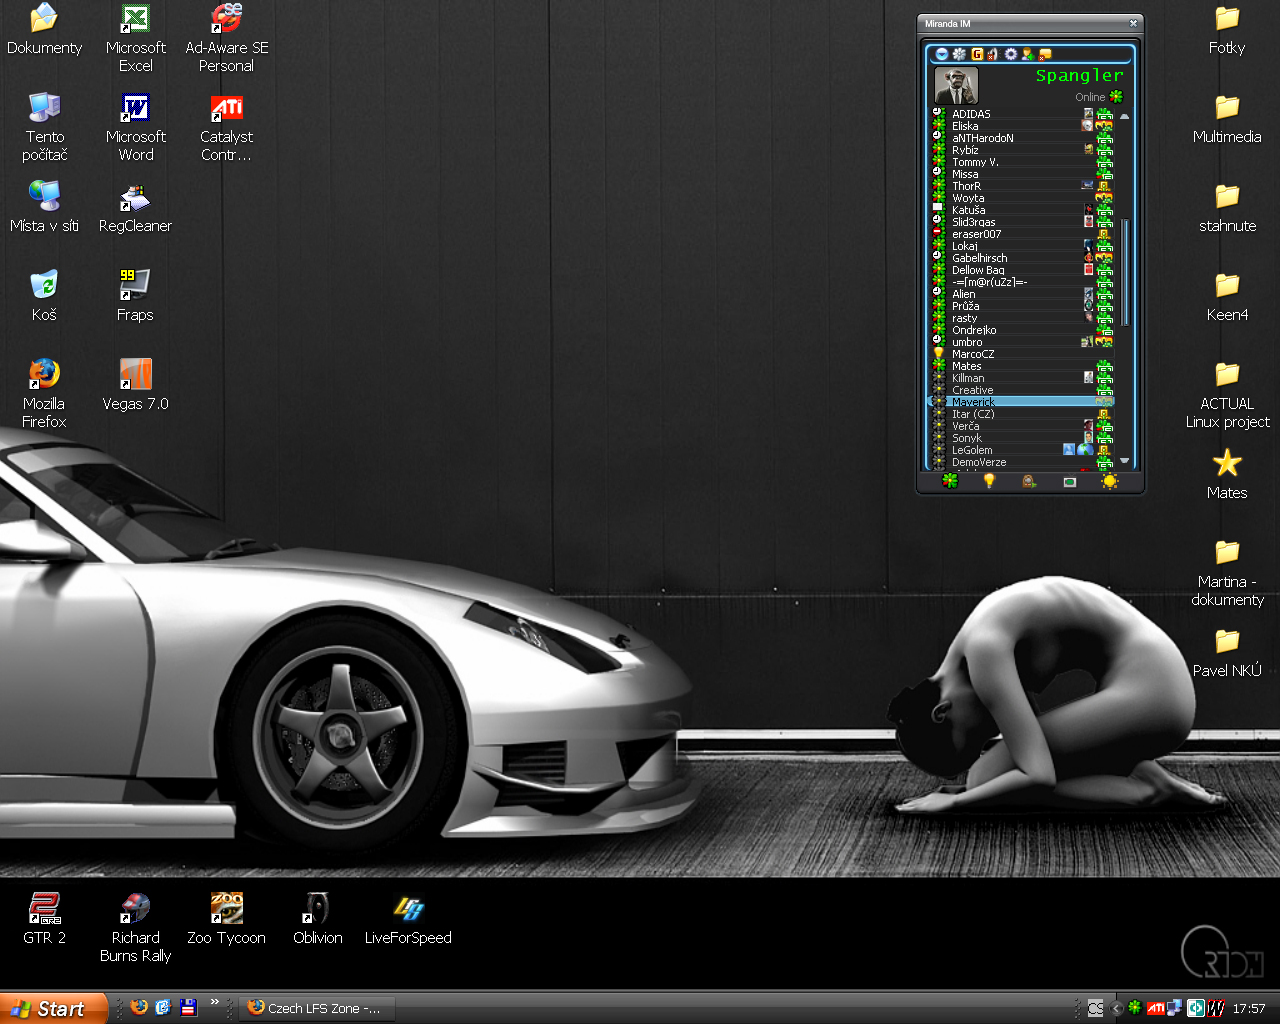
Task: Select contact Rybíz in the list
Action: [x=1023, y=150]
